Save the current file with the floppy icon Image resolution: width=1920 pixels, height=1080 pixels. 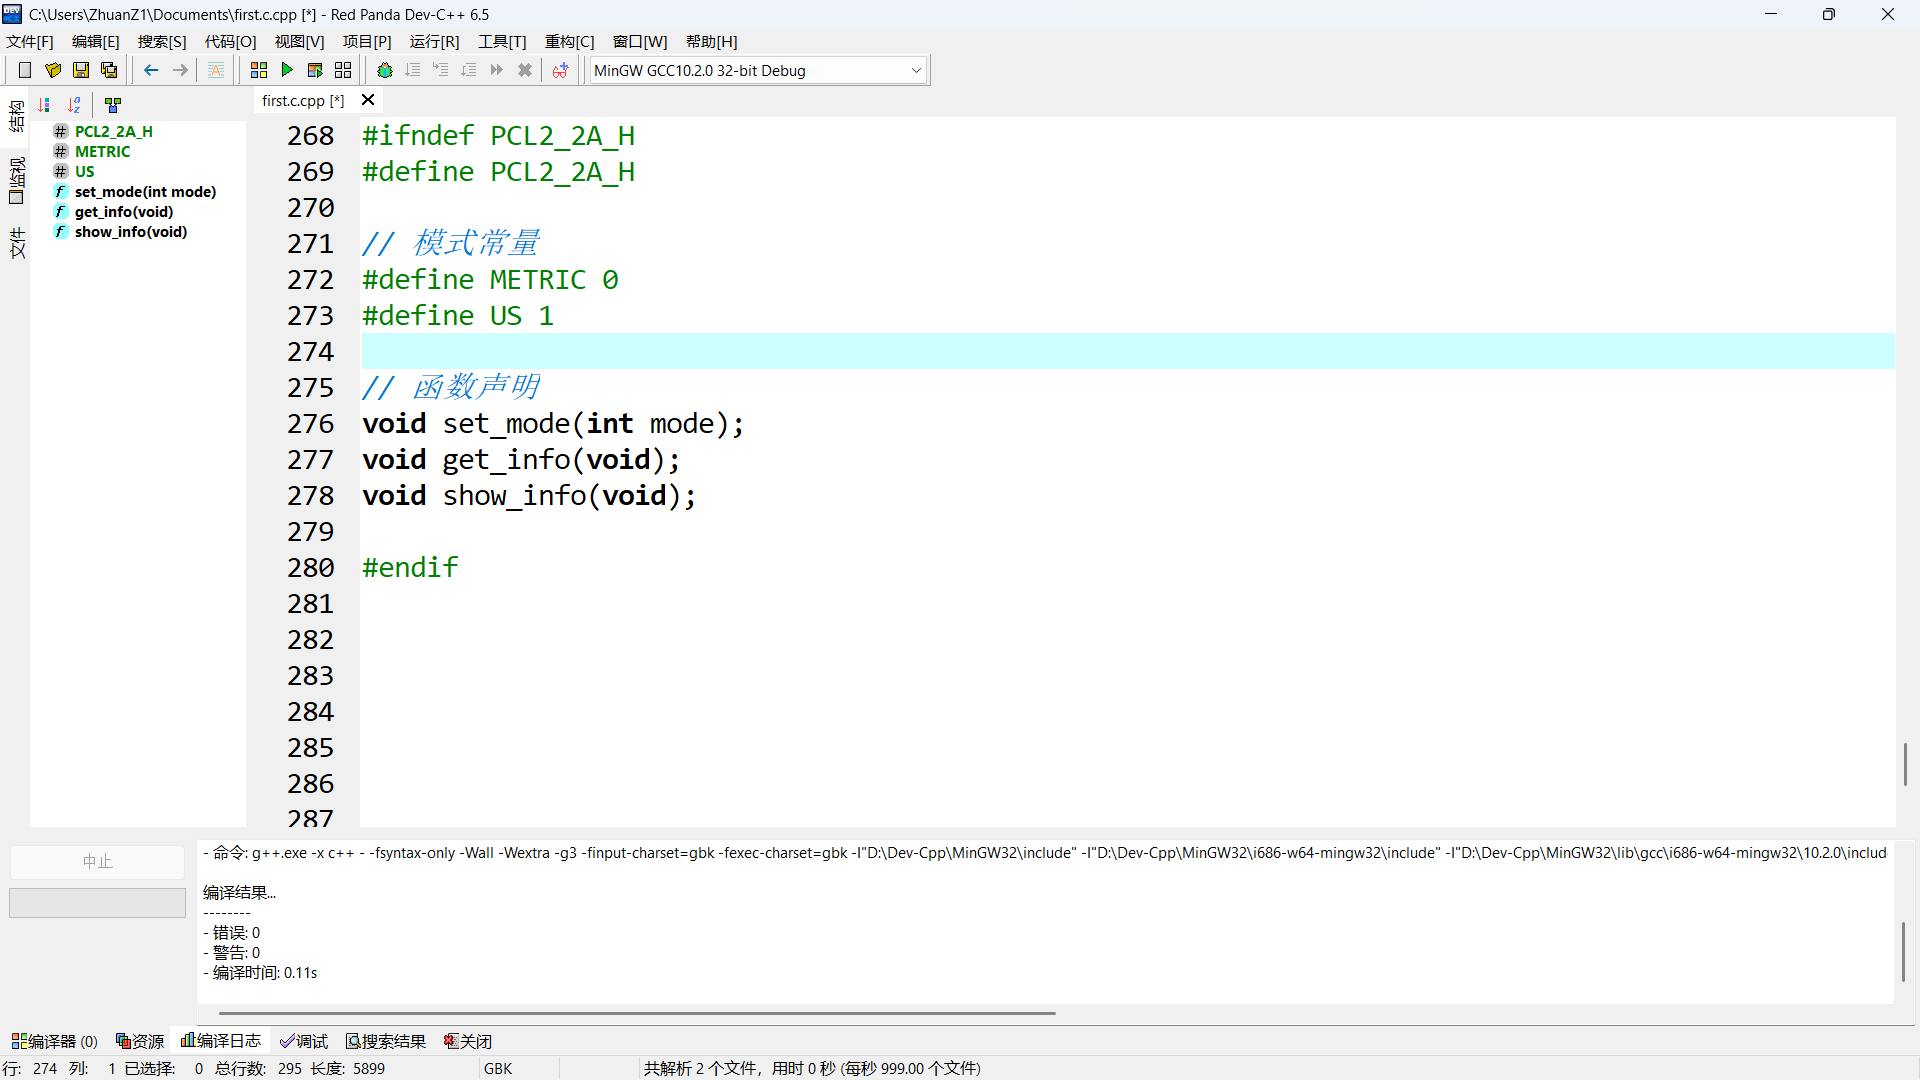point(81,70)
